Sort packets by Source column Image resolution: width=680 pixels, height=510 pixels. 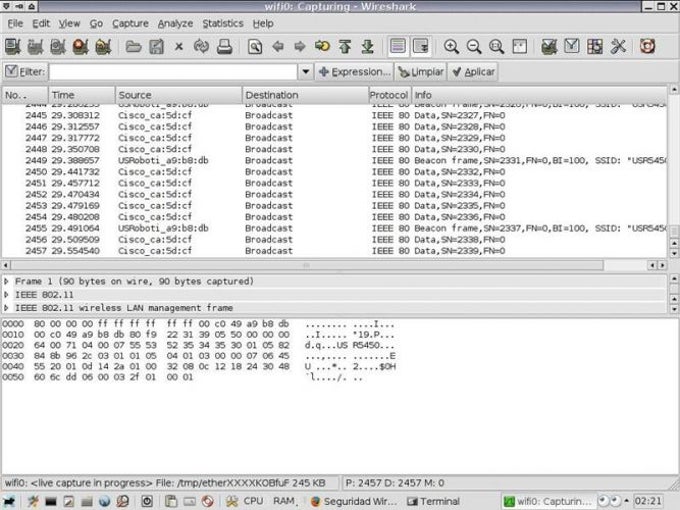click(179, 95)
